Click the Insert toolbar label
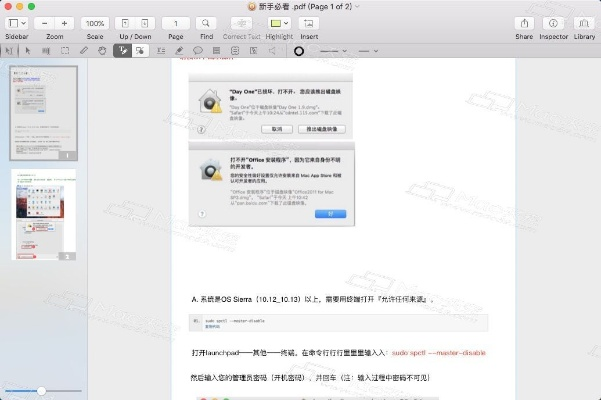601x400 pixels. point(309,37)
